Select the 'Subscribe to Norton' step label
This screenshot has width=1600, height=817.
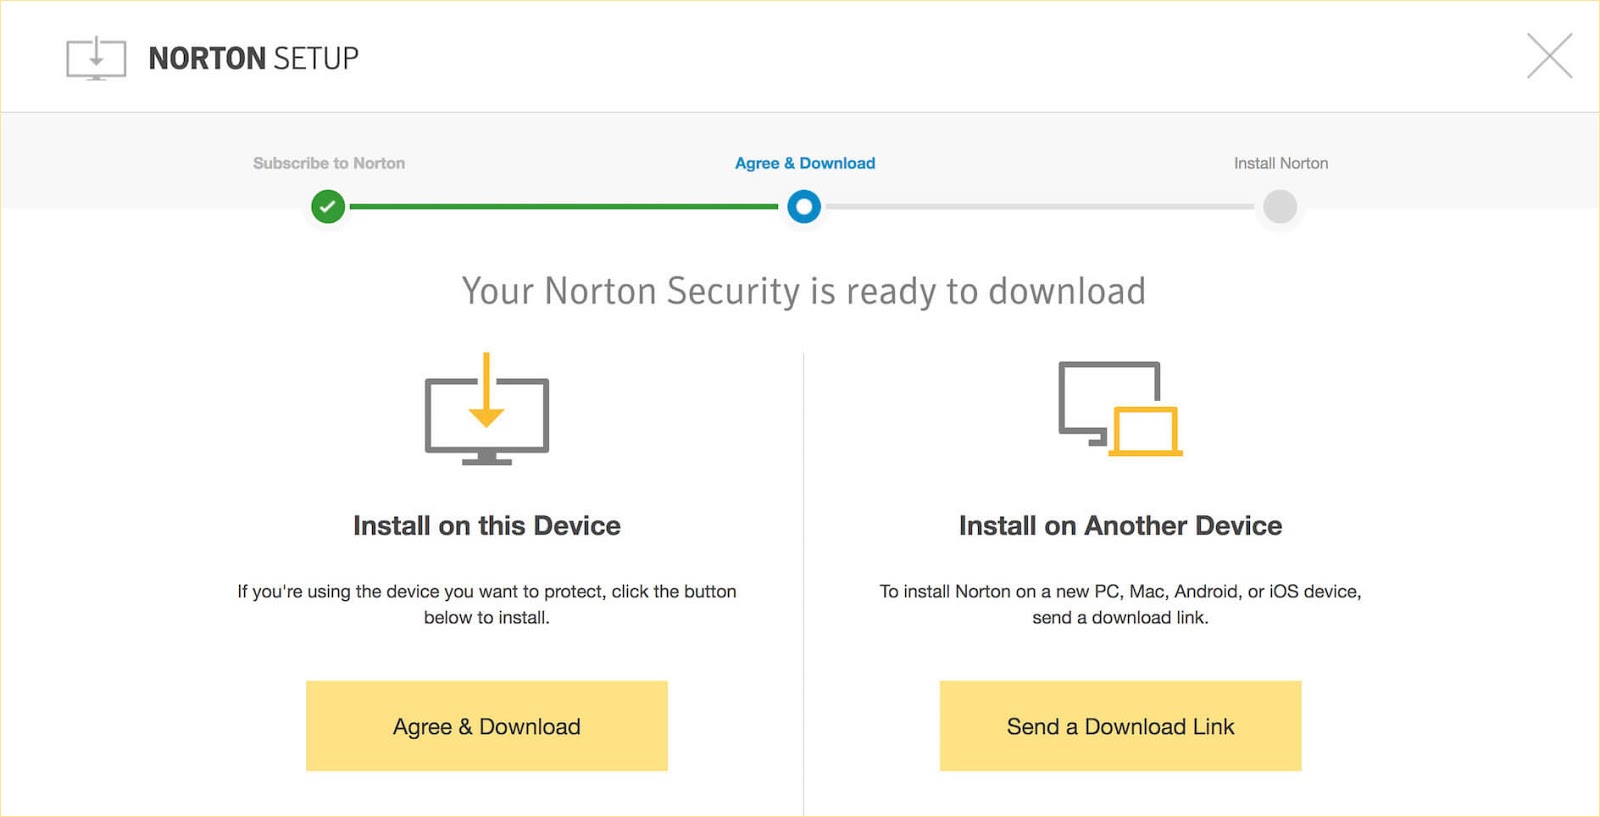pyautogui.click(x=329, y=163)
